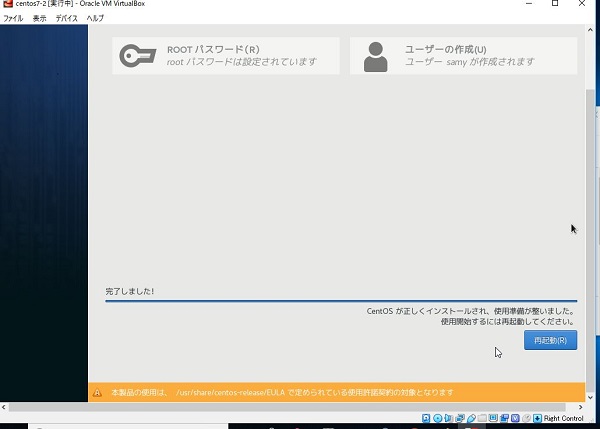600x429 pixels.
Task: Click the person silhouette user icon
Action: tap(375, 57)
